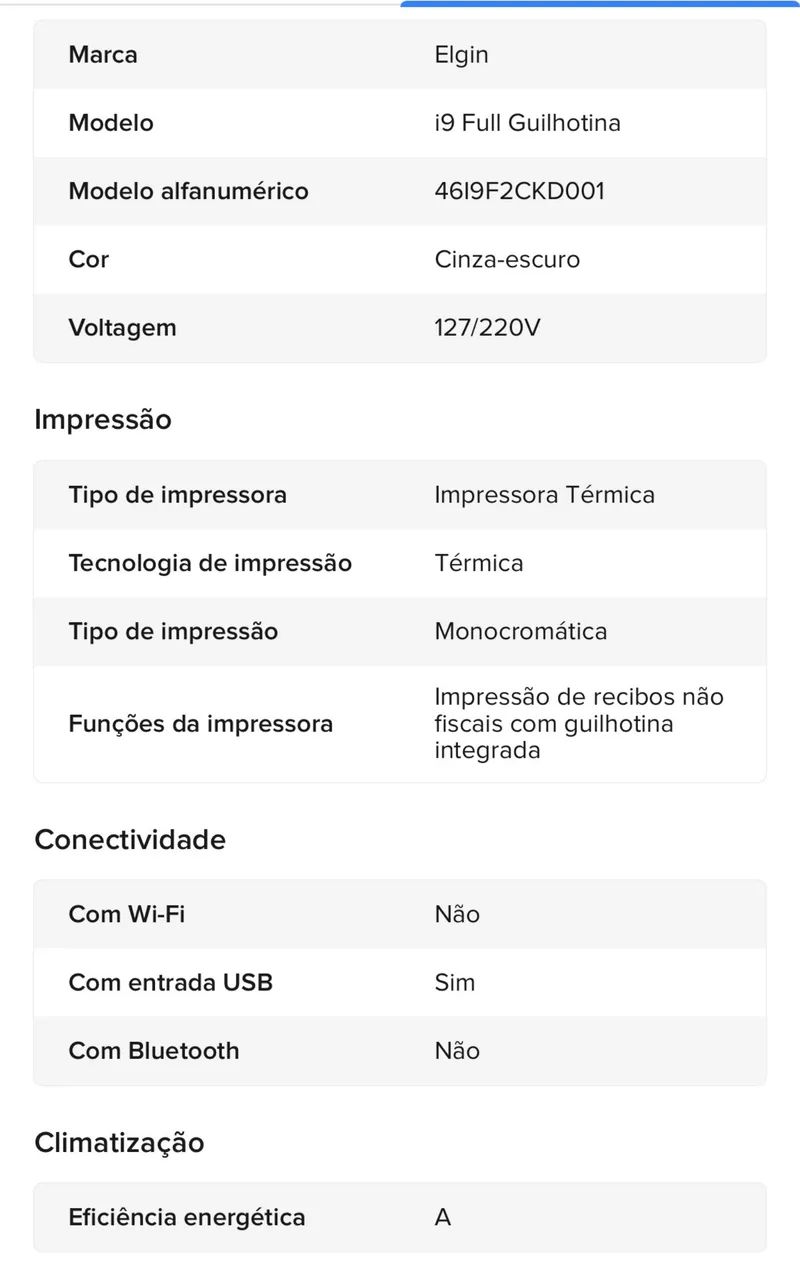Click the Elgin brand value
The width and height of the screenshot is (800, 1280).
(x=461, y=55)
